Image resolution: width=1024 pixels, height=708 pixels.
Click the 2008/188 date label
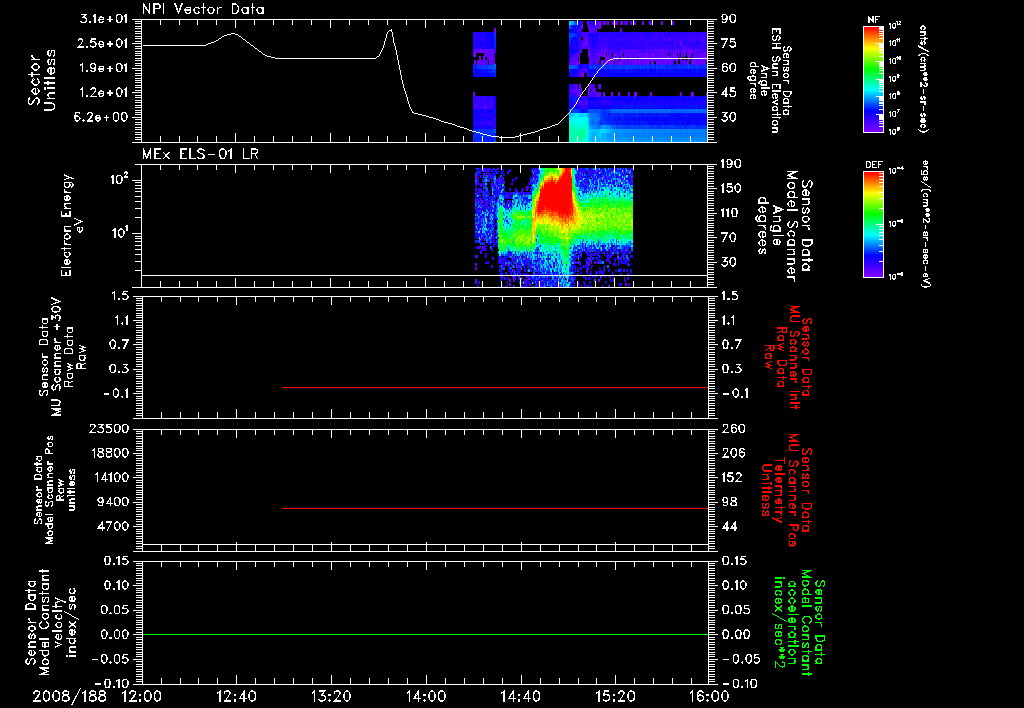click(69, 696)
